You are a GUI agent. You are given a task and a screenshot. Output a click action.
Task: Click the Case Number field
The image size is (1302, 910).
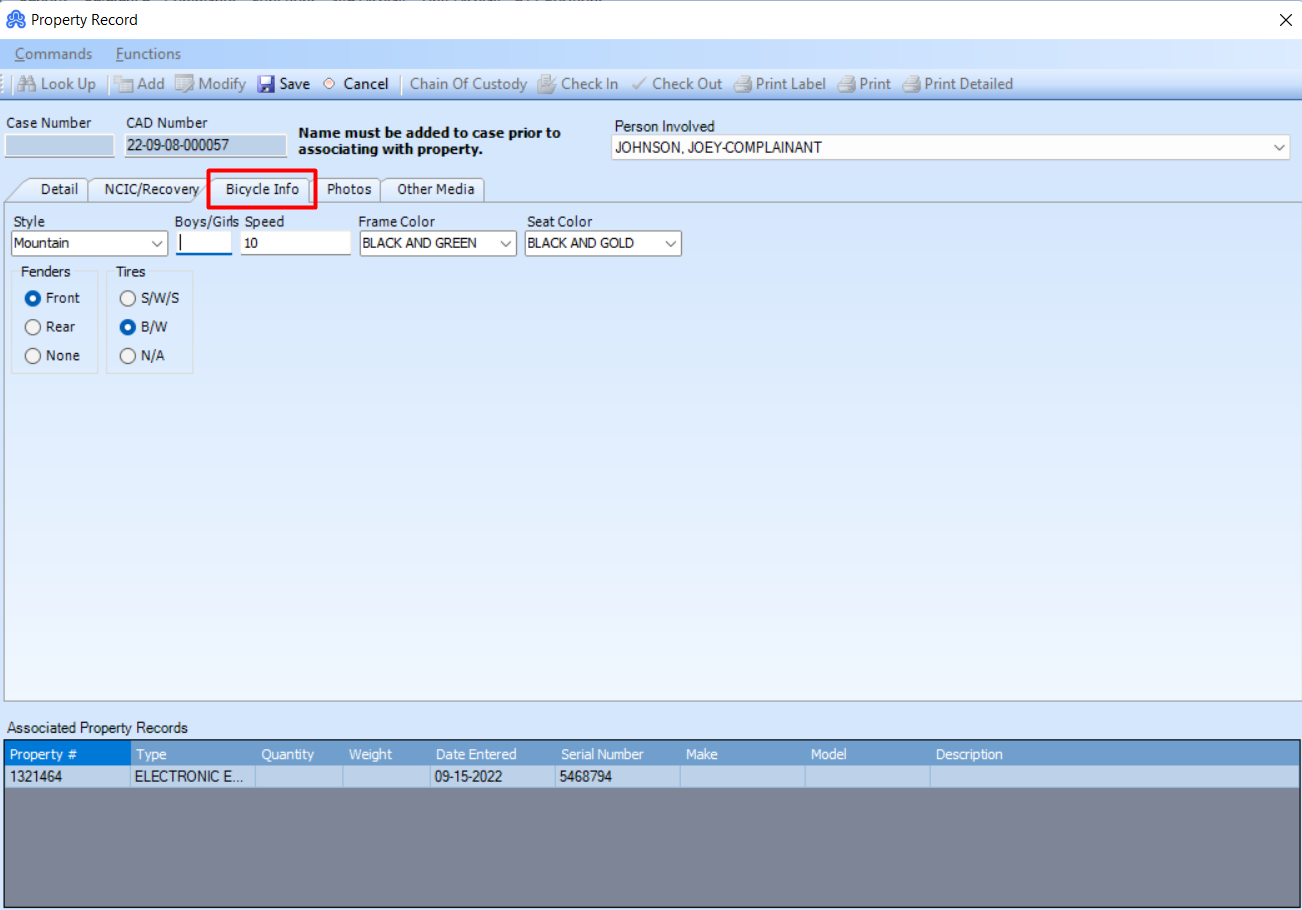pos(59,146)
